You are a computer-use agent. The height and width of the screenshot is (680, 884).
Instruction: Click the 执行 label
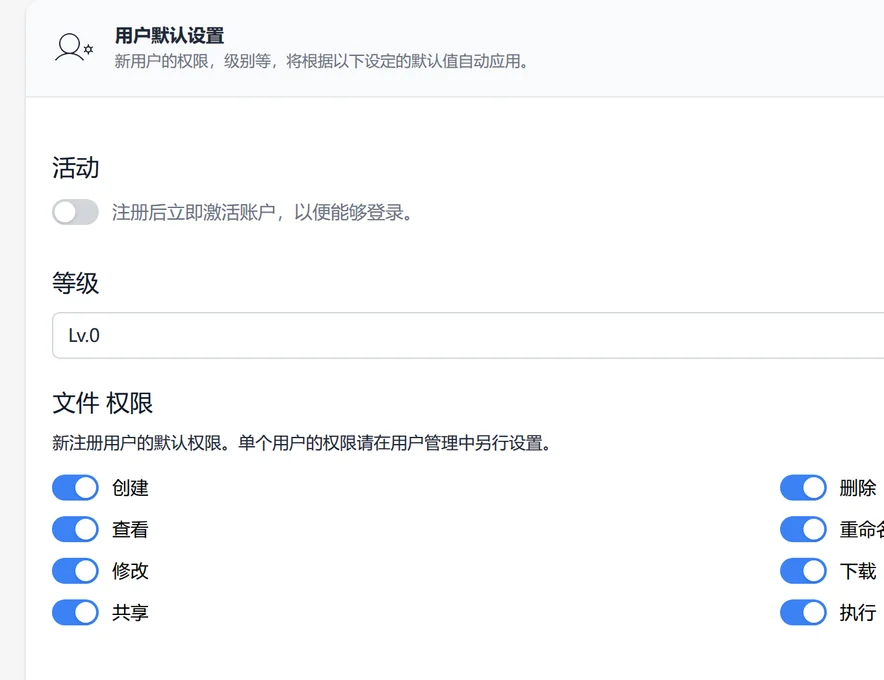click(858, 612)
